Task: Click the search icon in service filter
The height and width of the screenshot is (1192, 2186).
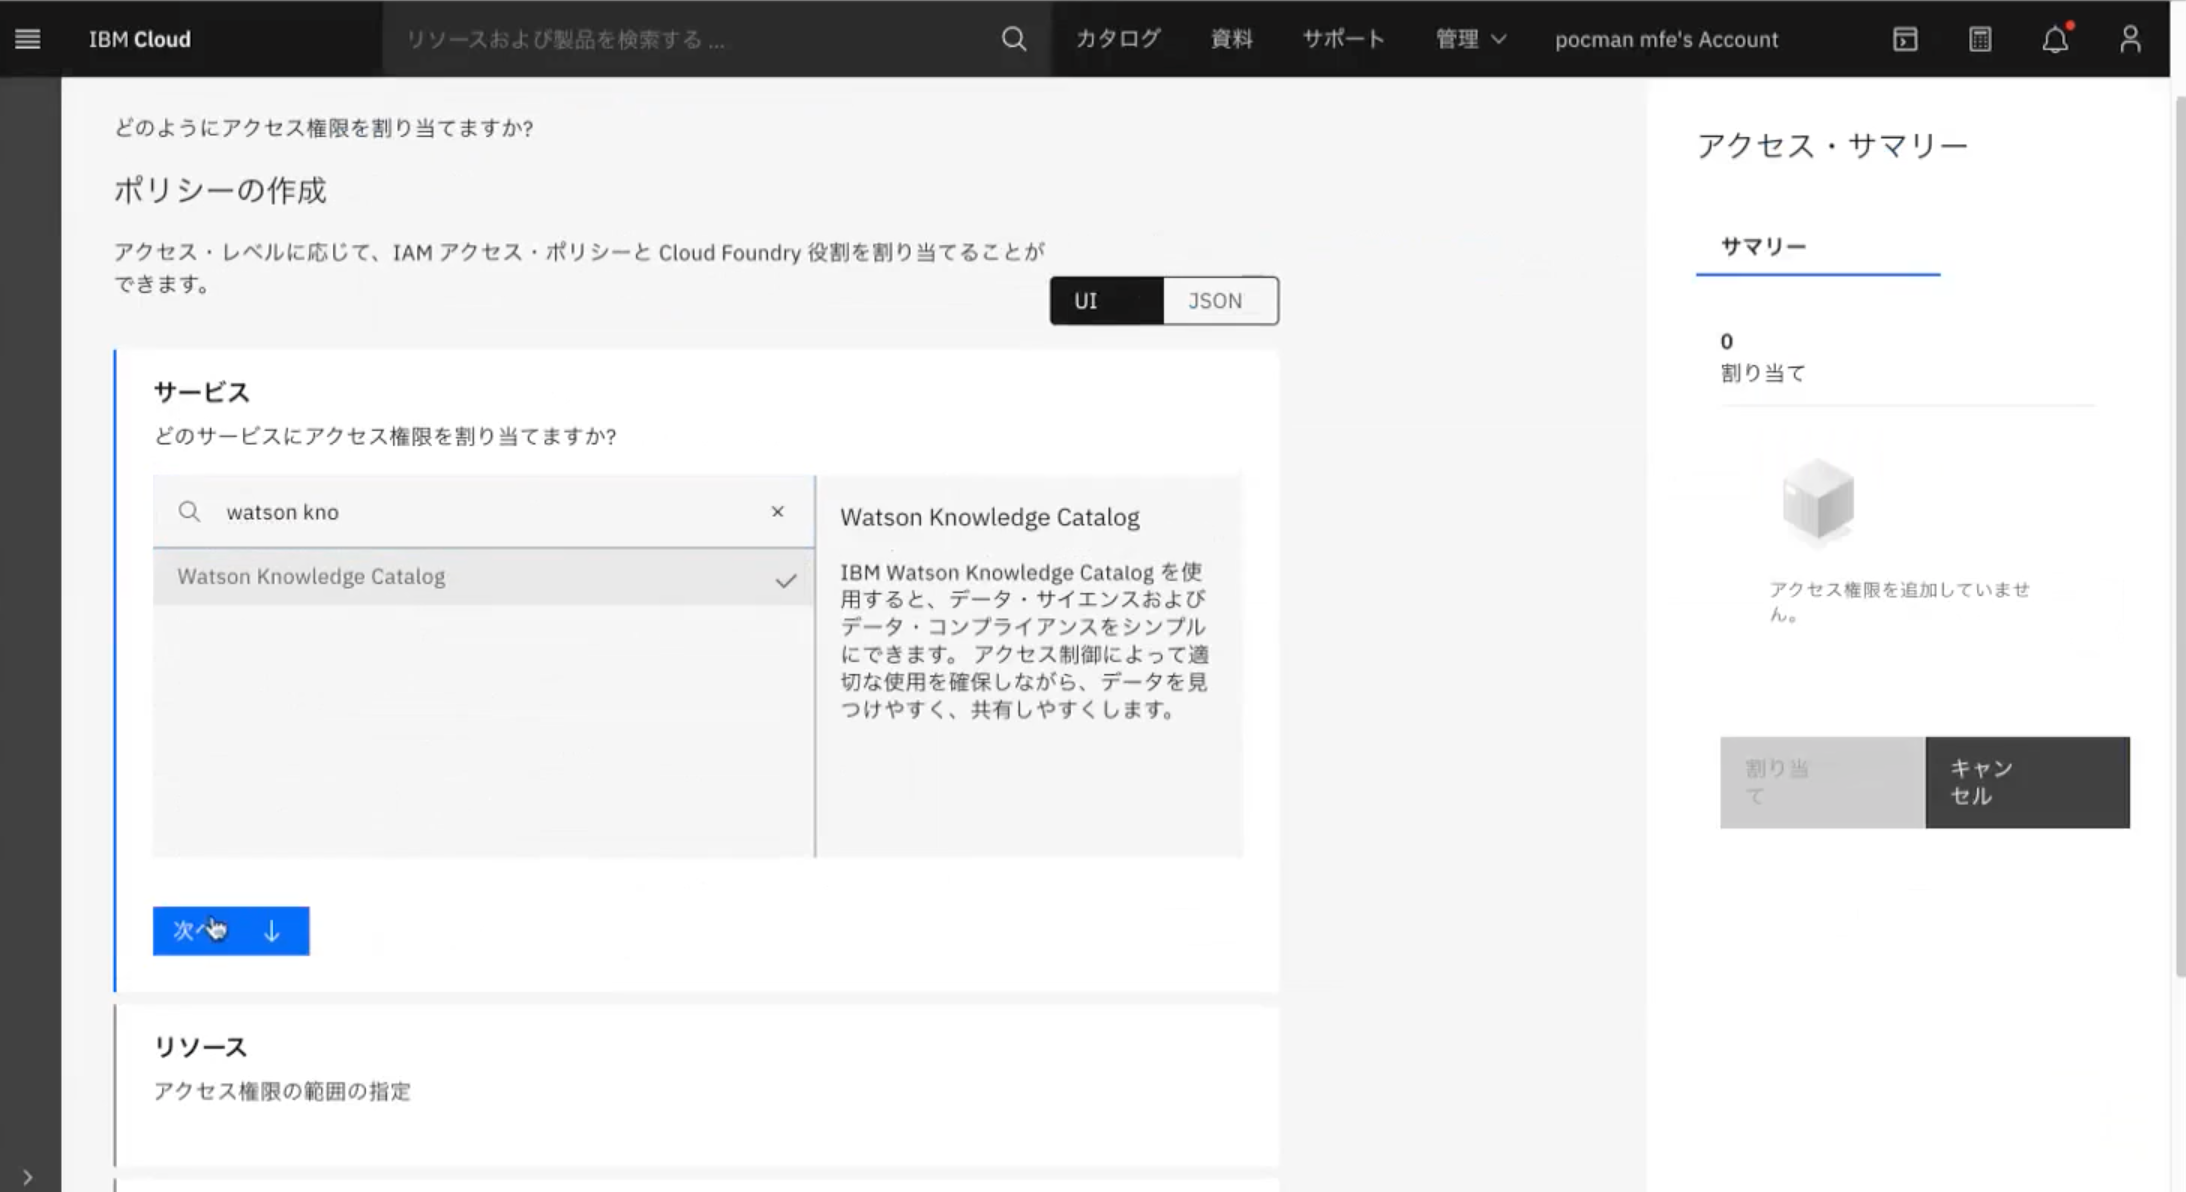Action: (x=189, y=512)
